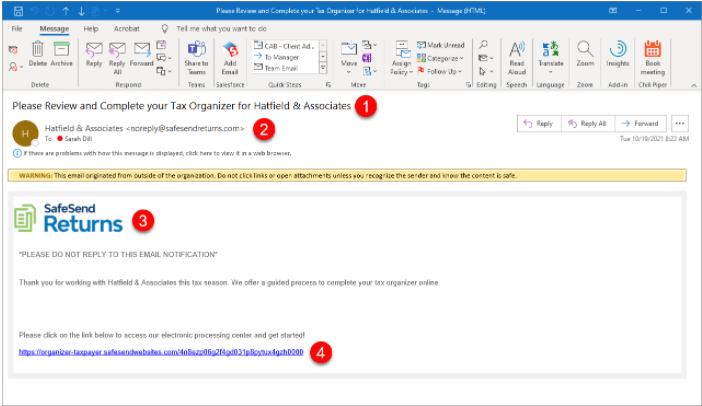Open the organizer-taxpayer safesendwebsites link

[161, 352]
